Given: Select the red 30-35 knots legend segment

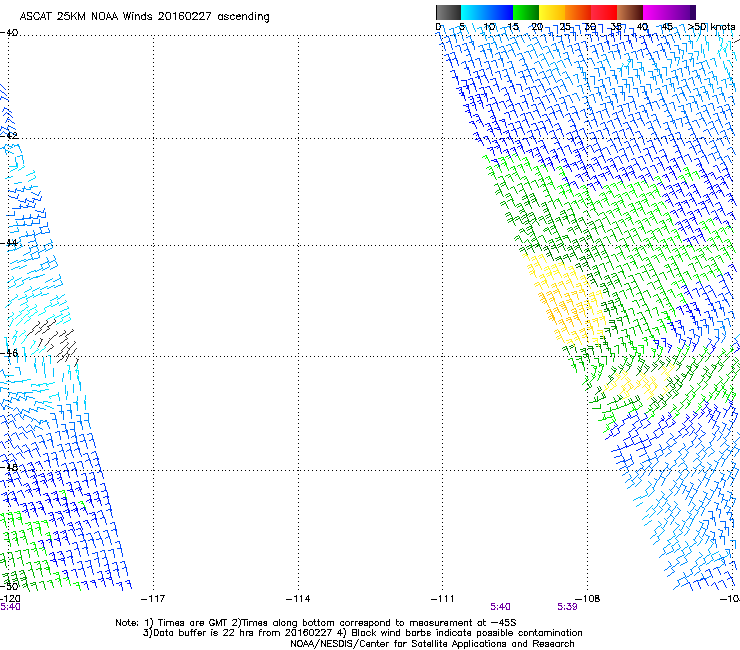Looking at the screenshot, I should pos(604,12).
